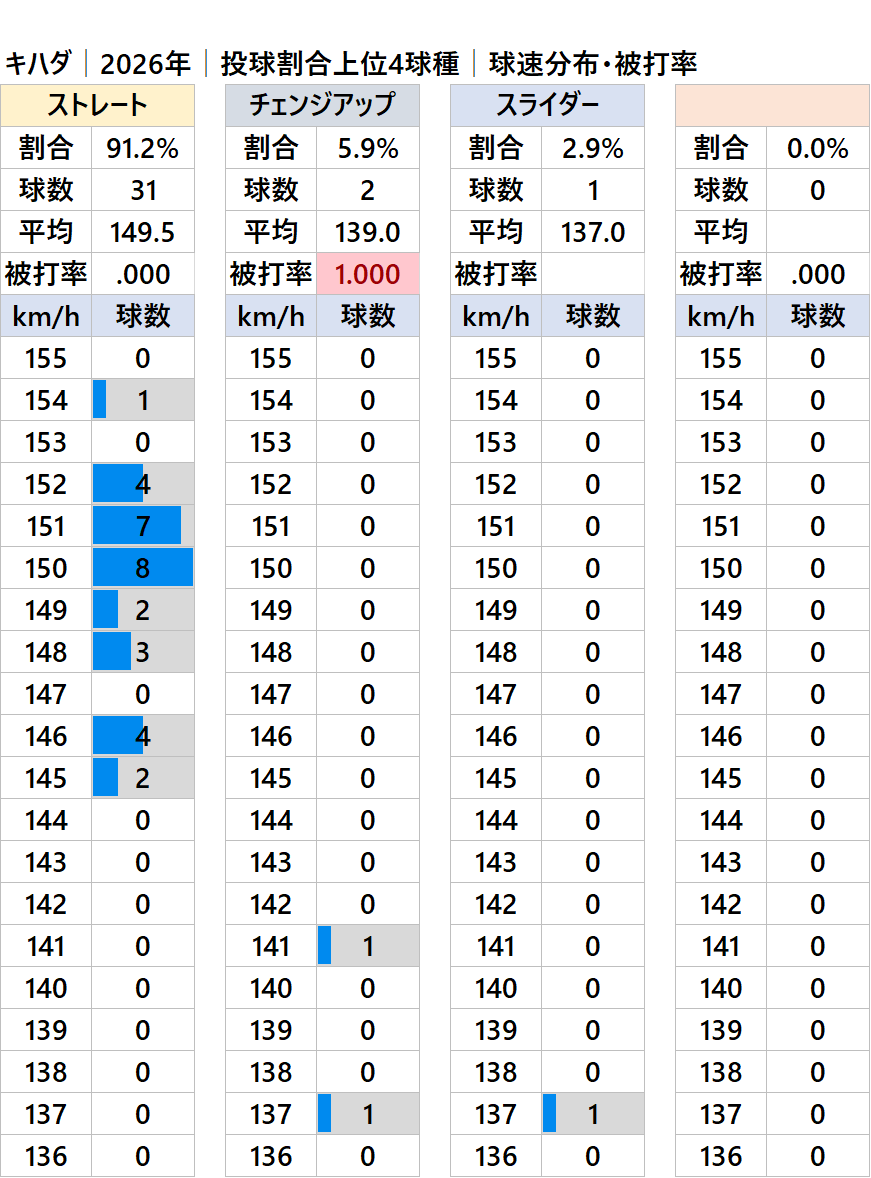Click the スライダー 2.9% ratio cell
Image resolution: width=871 pixels, height=1178 pixels.
click(592, 149)
